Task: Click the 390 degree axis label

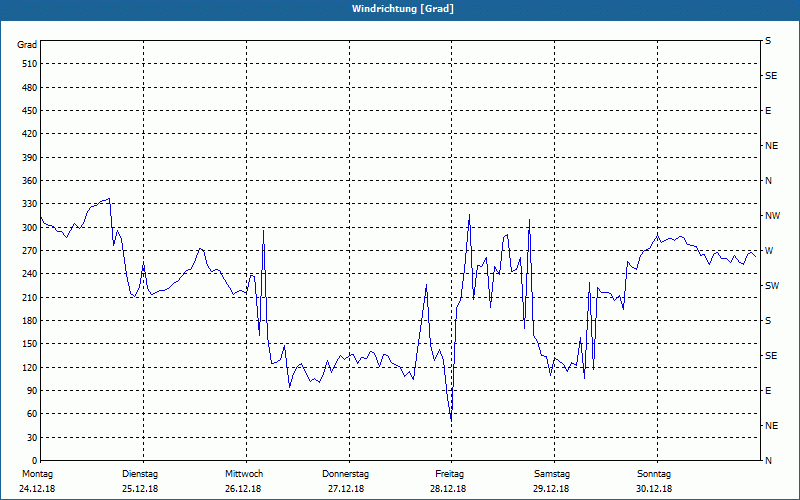Action: click(30, 158)
